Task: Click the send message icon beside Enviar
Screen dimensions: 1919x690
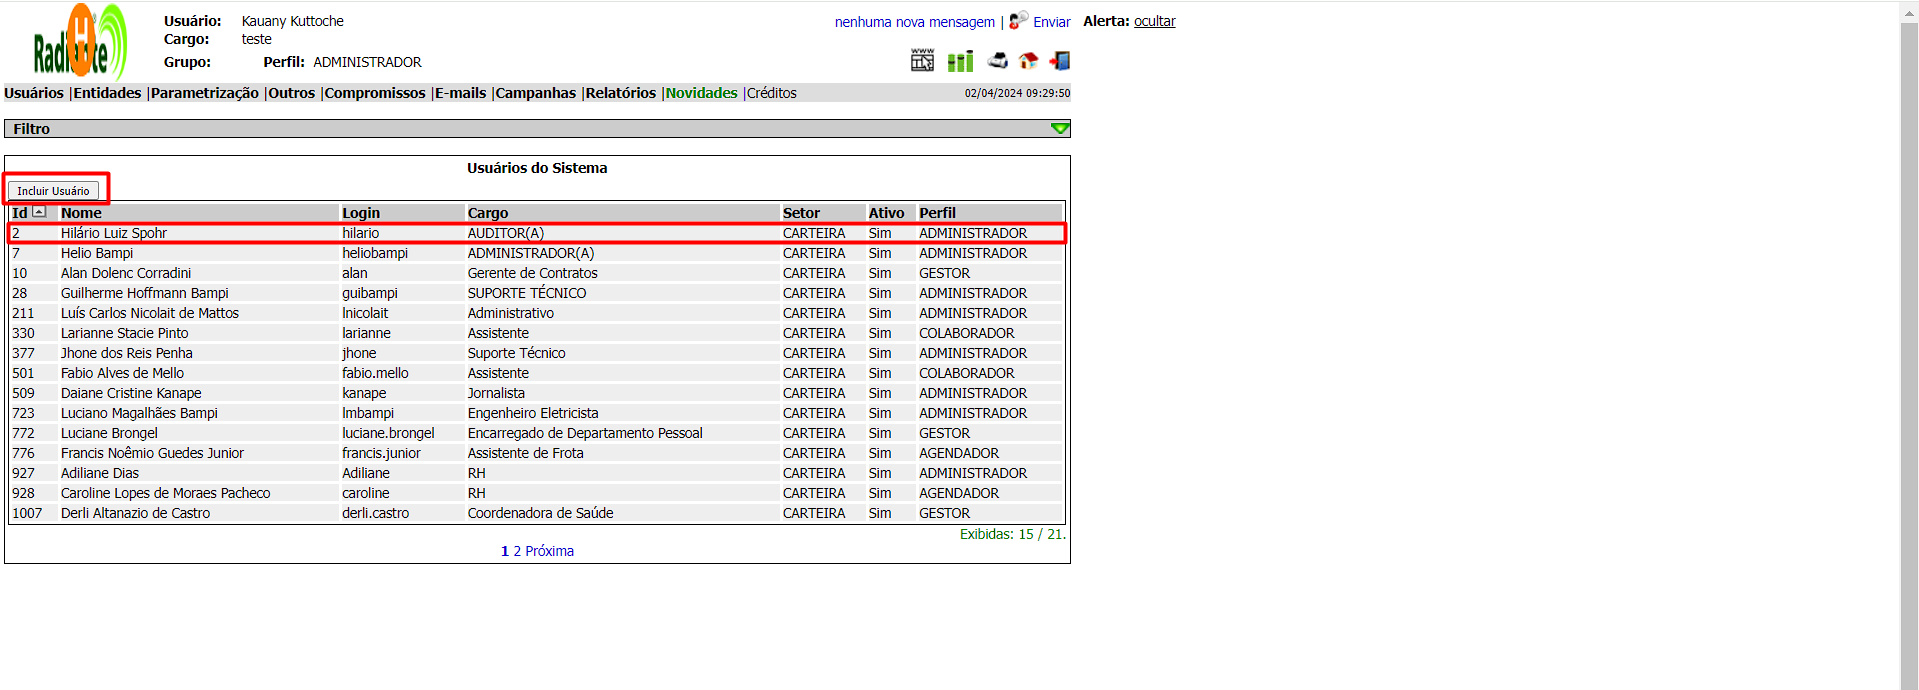Action: tap(1018, 21)
